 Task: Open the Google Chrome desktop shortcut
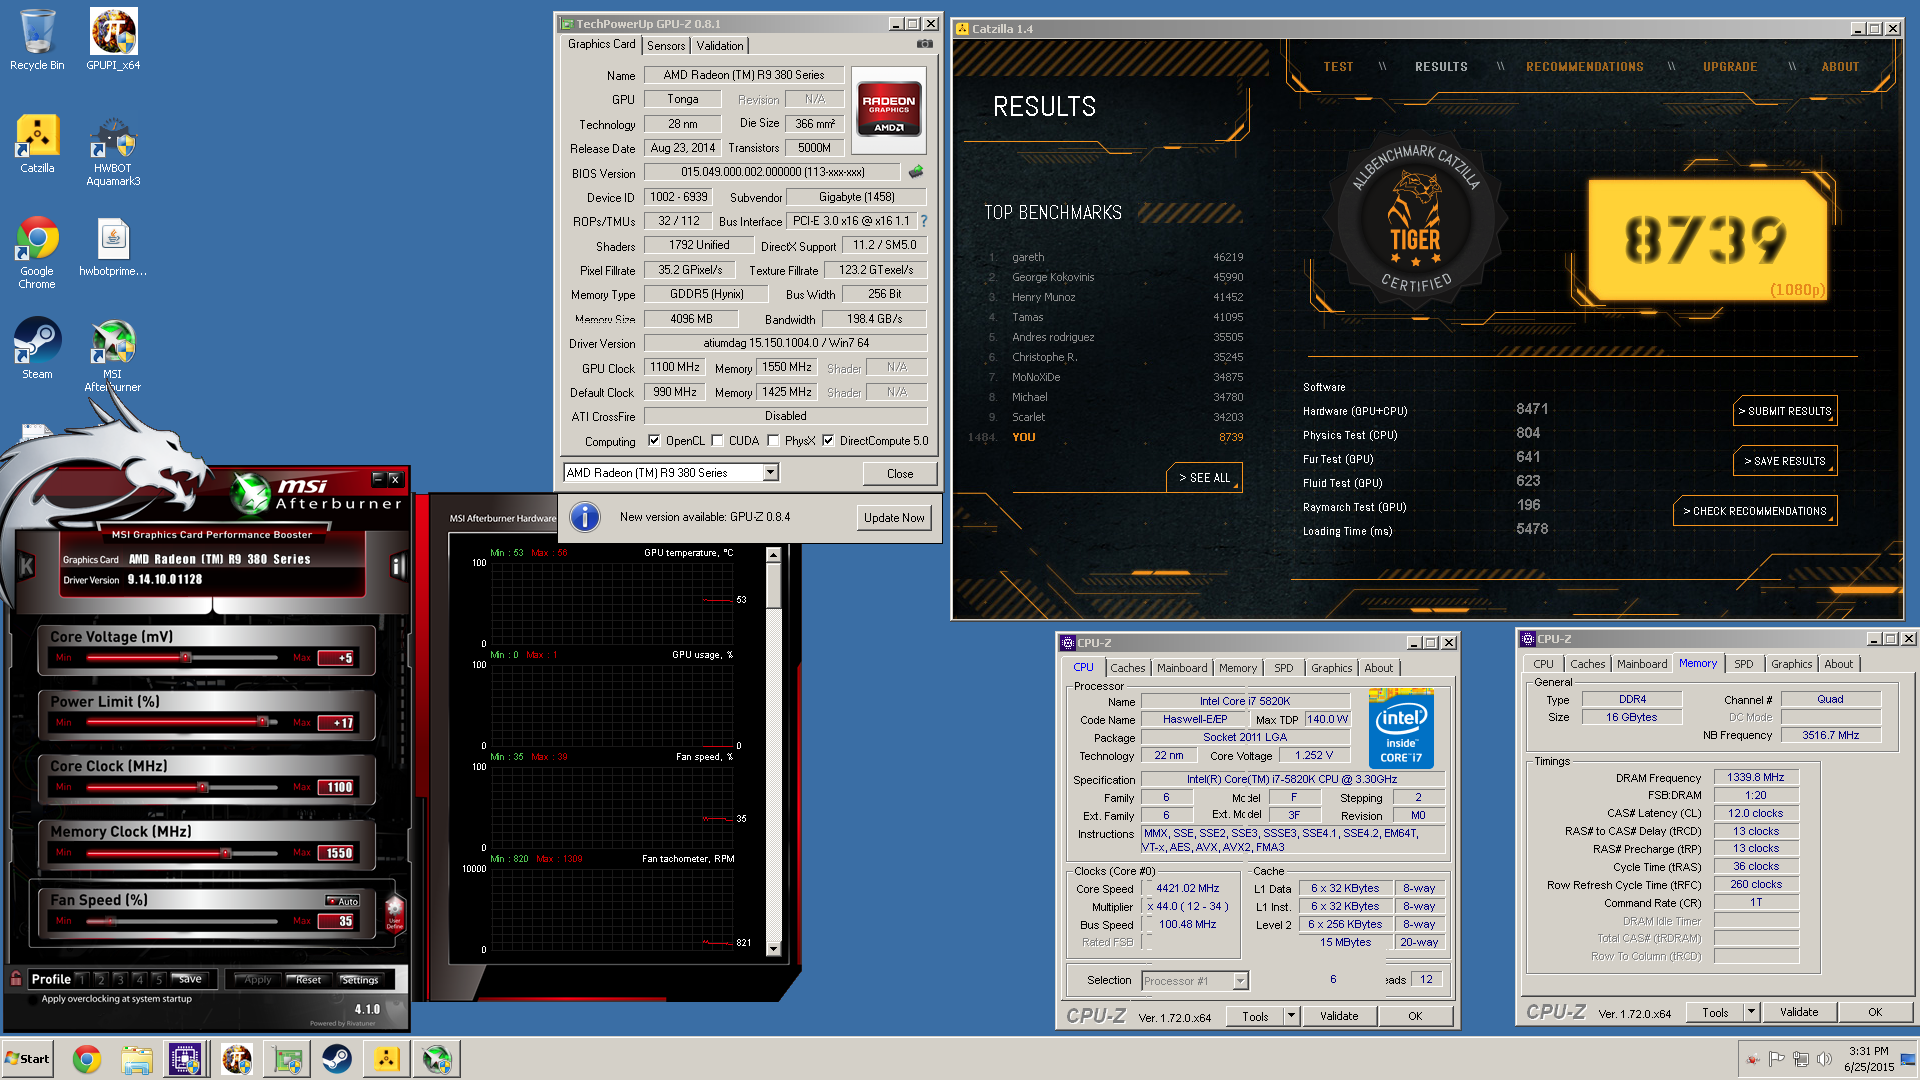37,253
